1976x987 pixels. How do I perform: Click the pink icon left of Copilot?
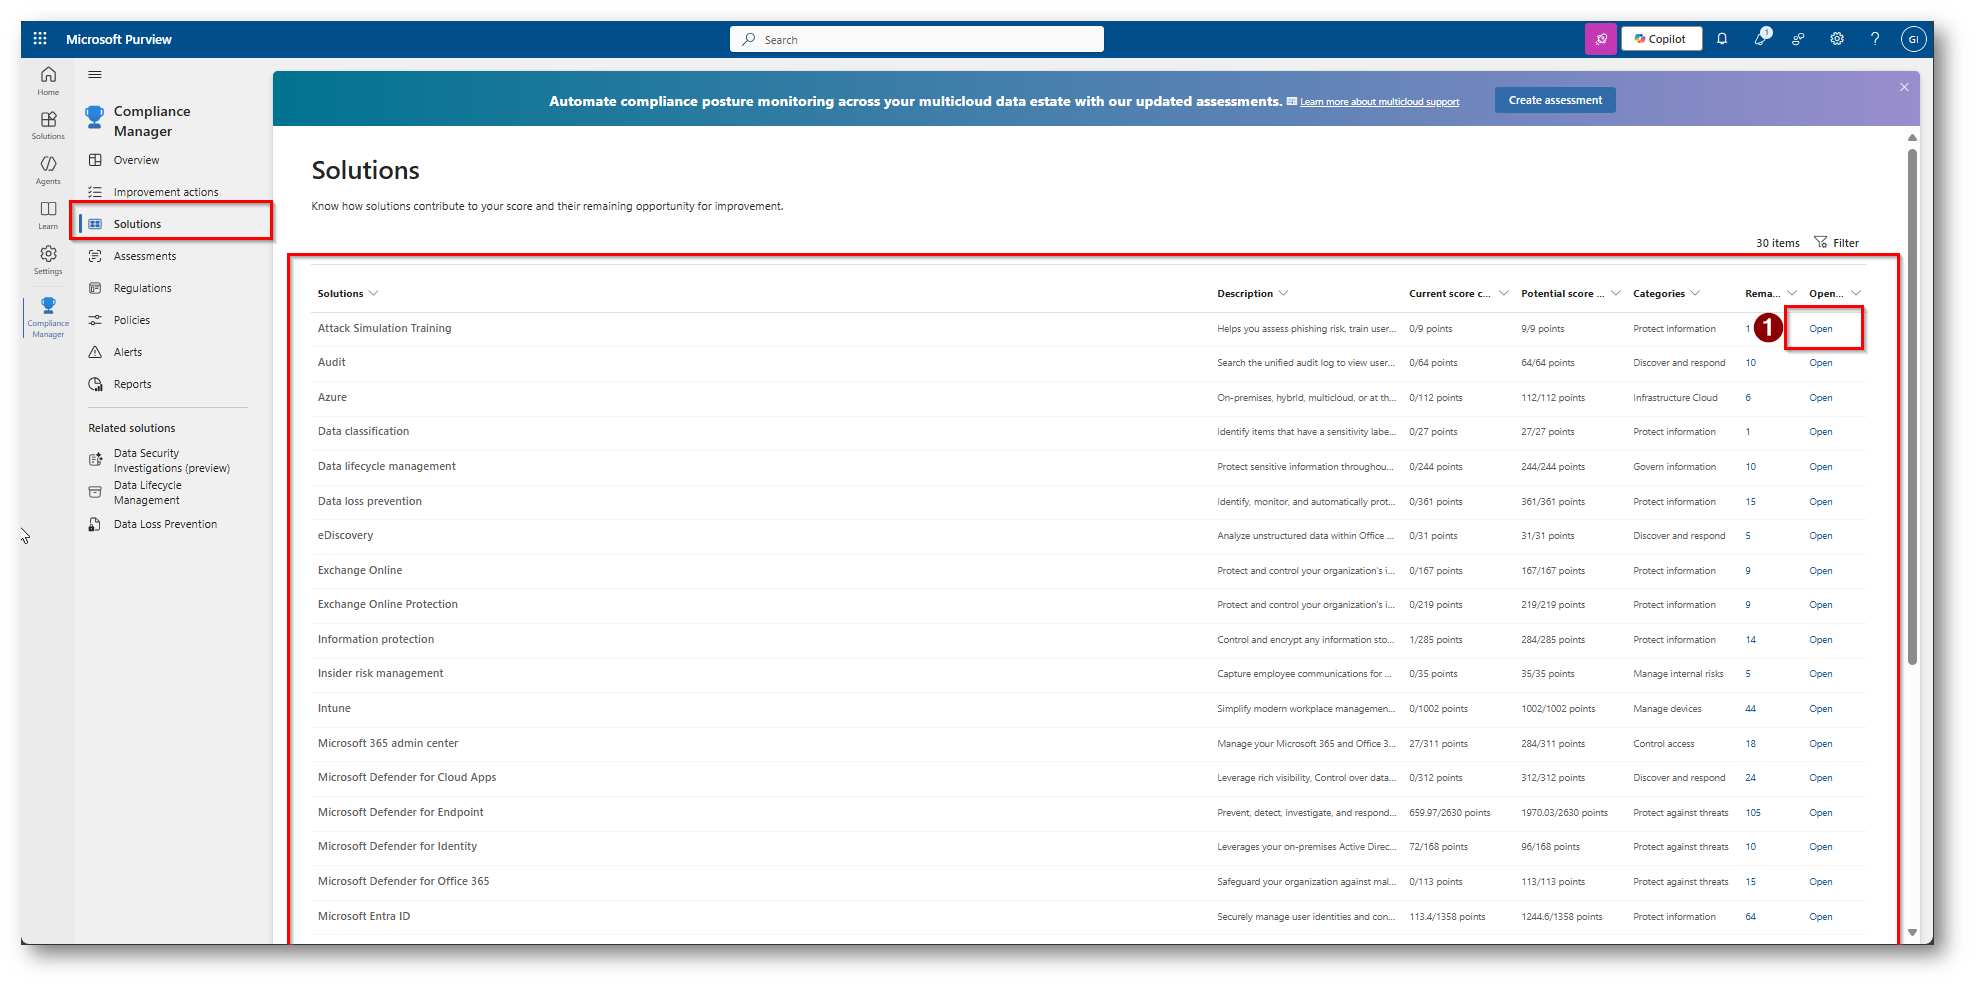pos(1601,39)
